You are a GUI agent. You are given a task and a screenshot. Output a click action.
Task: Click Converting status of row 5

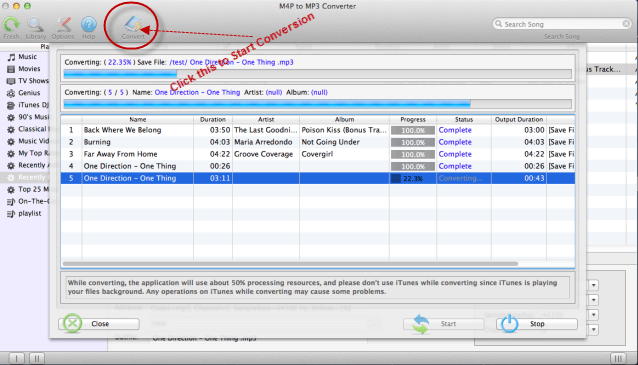click(x=461, y=178)
